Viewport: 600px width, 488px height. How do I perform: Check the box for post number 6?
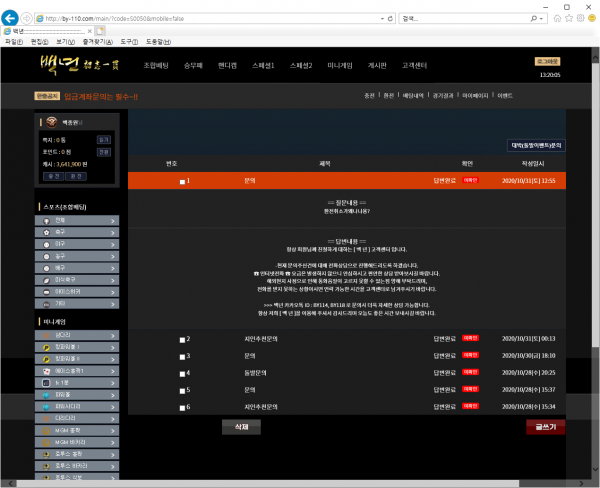(x=182, y=408)
